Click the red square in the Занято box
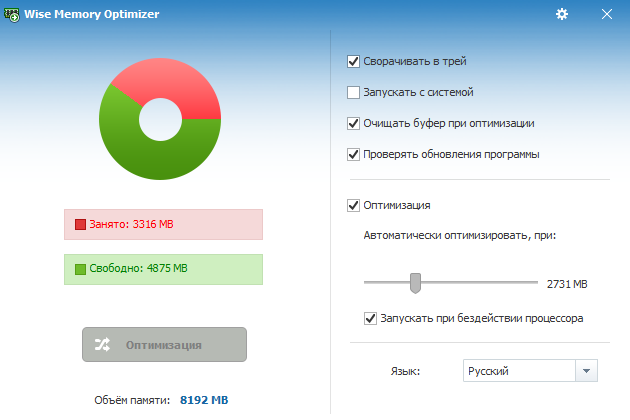Image resolution: width=630 pixels, height=420 pixels. coord(80,224)
